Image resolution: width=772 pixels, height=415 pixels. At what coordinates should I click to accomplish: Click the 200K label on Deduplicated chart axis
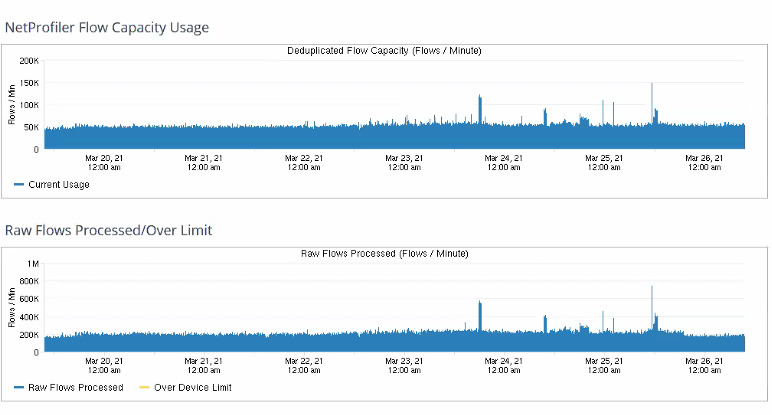[28, 61]
